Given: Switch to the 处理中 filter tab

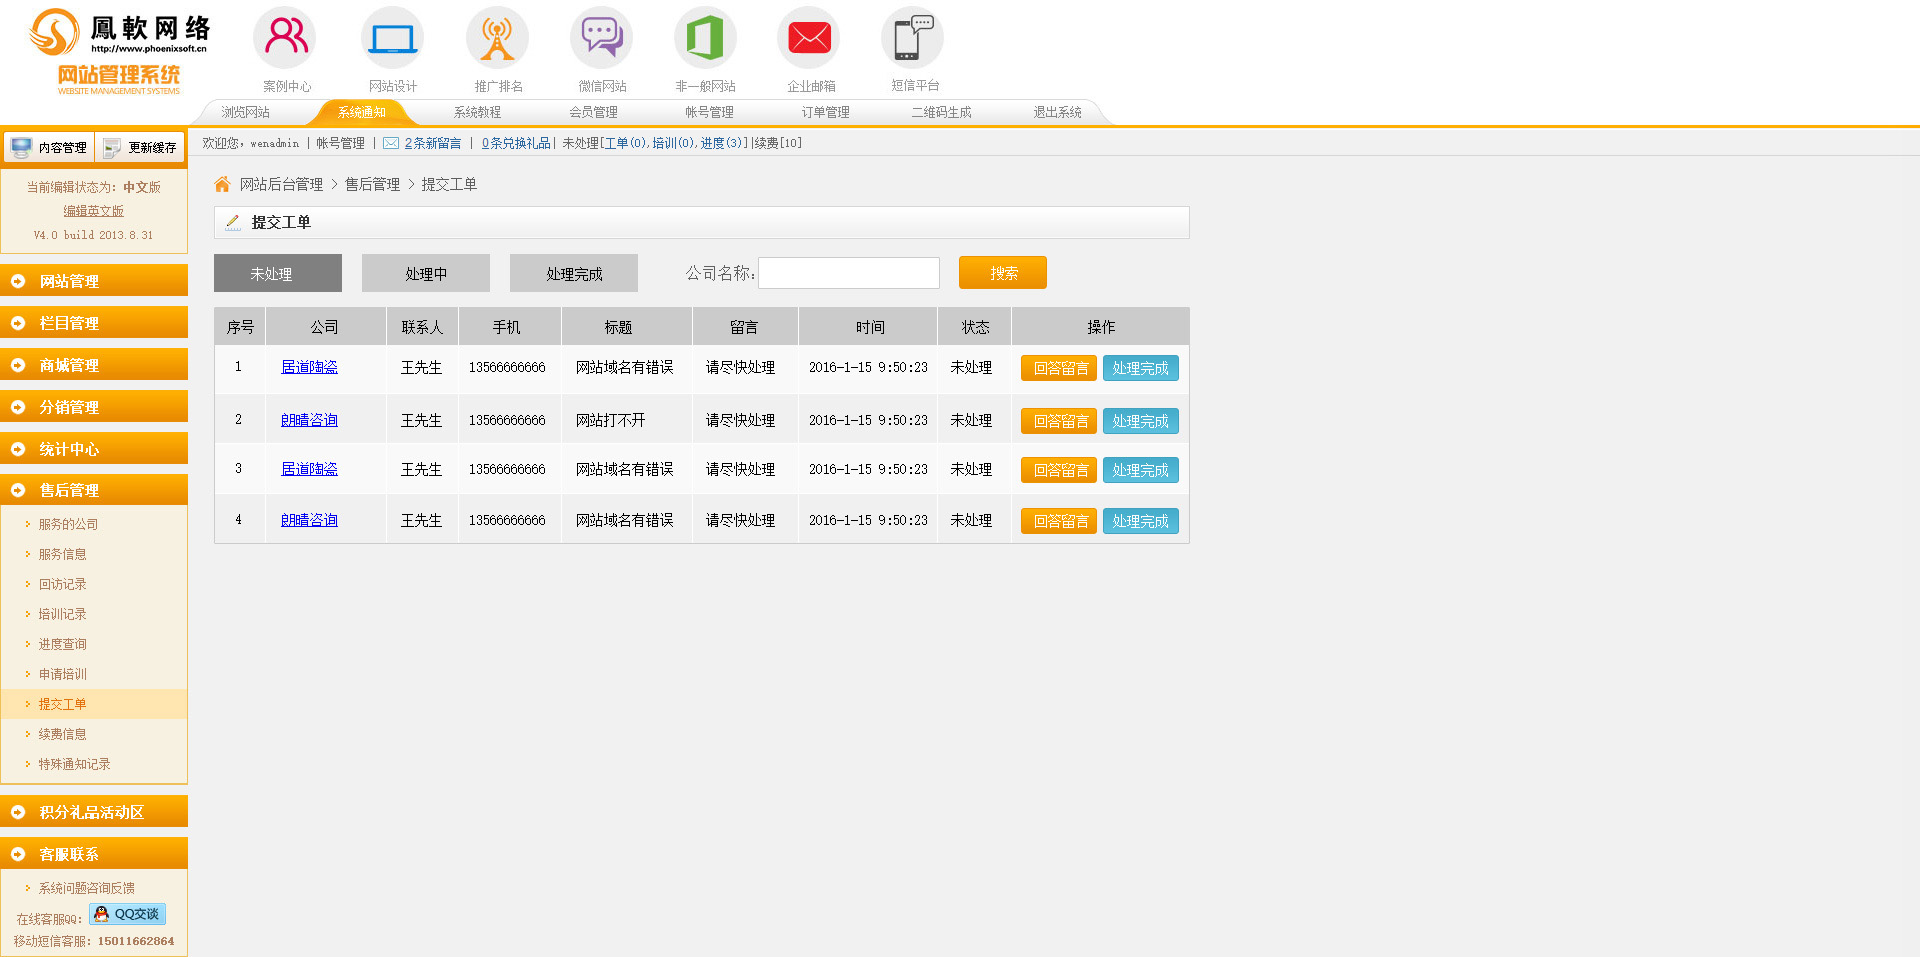Looking at the screenshot, I should (x=426, y=273).
